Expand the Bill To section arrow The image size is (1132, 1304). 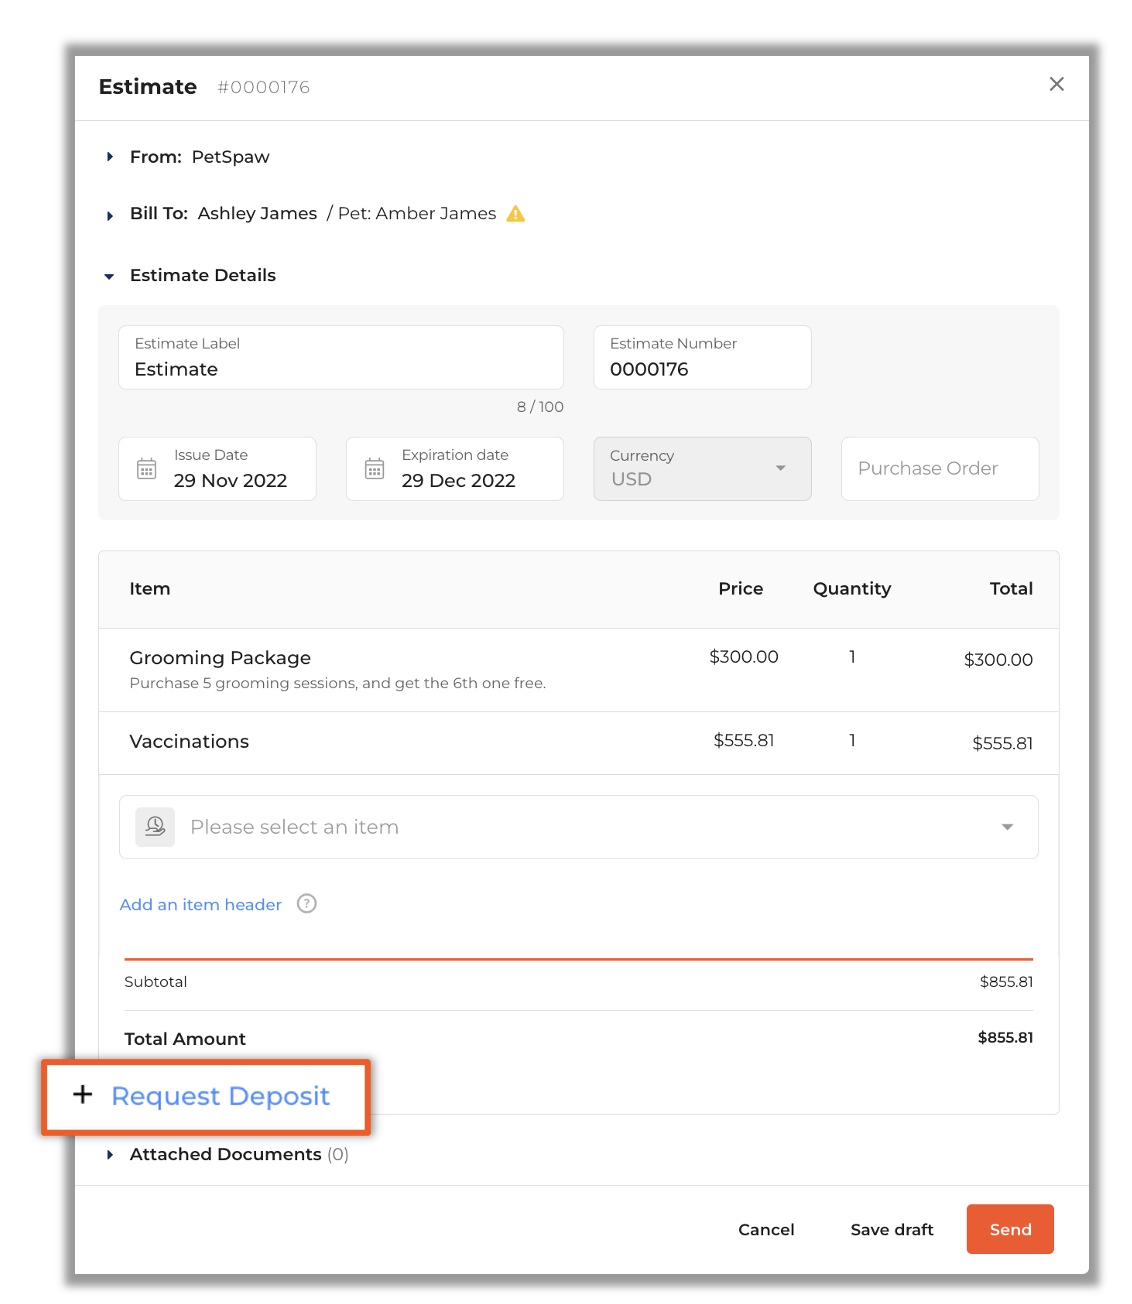coord(110,215)
